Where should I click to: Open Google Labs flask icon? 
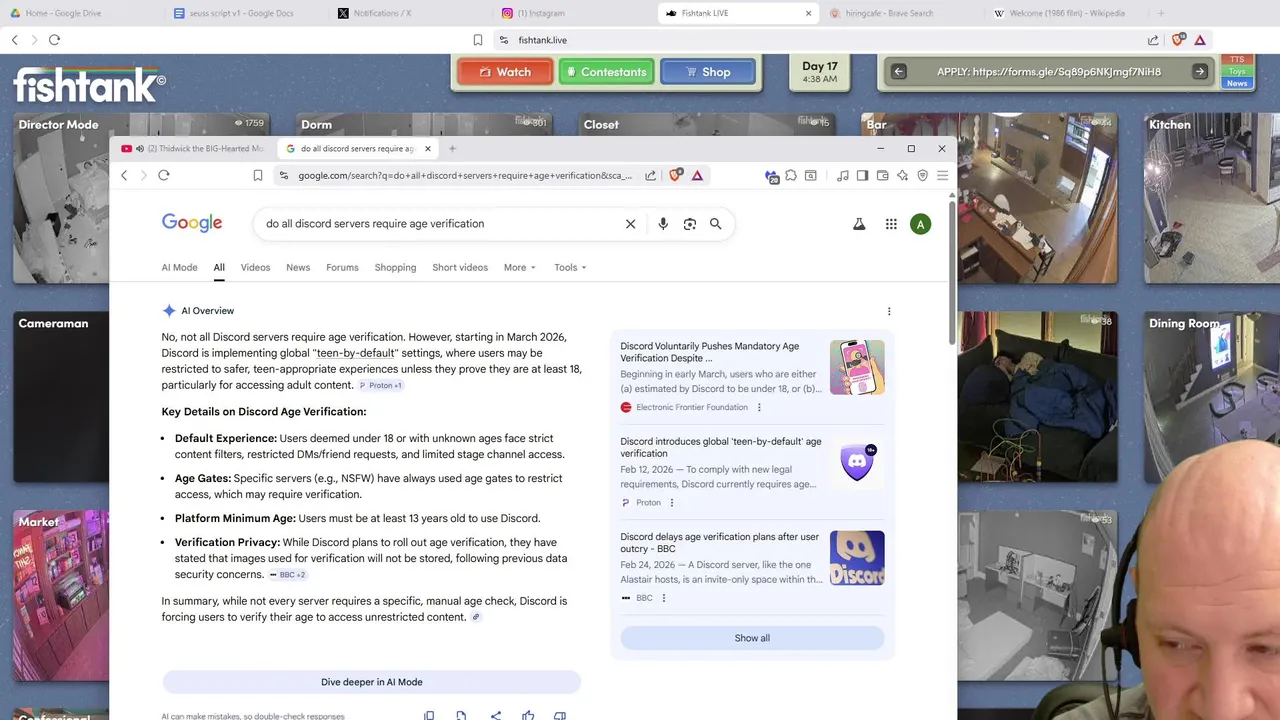(x=859, y=224)
